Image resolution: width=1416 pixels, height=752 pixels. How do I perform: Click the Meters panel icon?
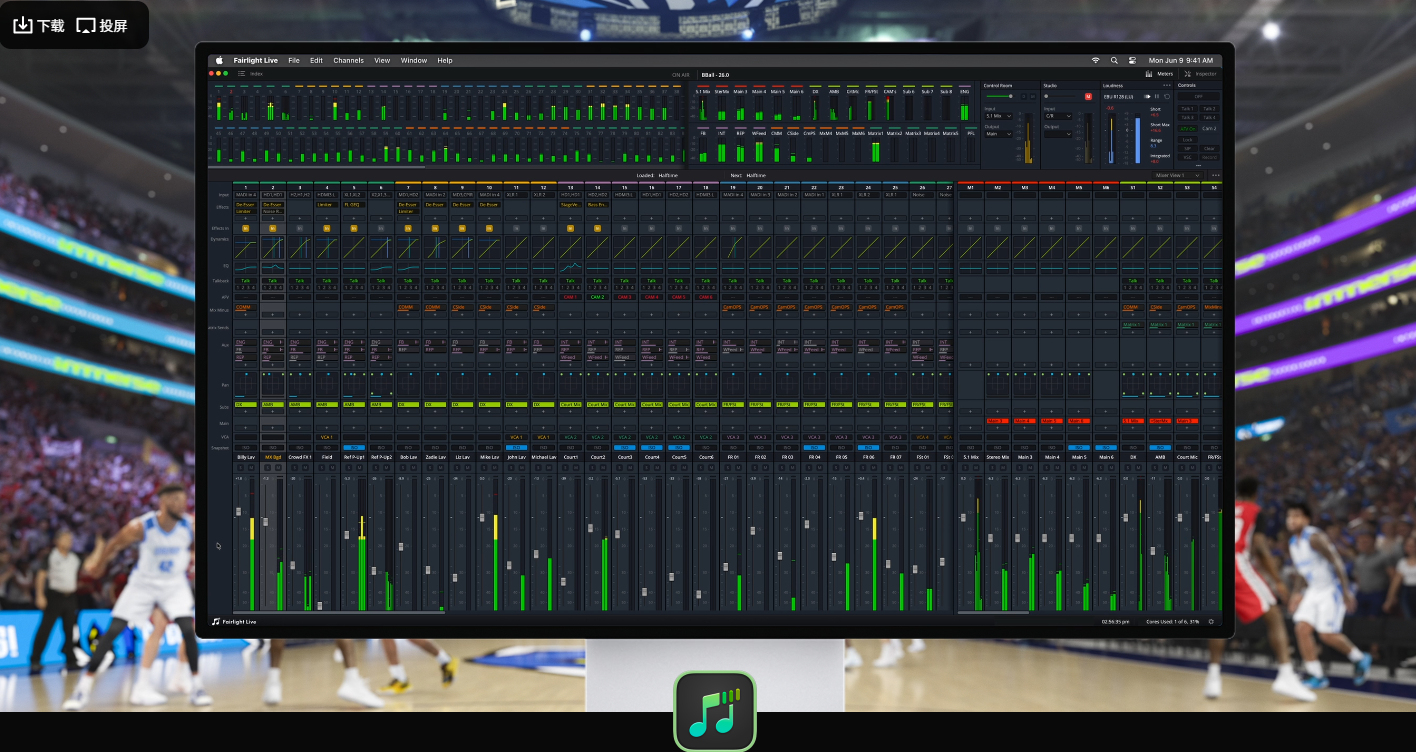point(1148,74)
